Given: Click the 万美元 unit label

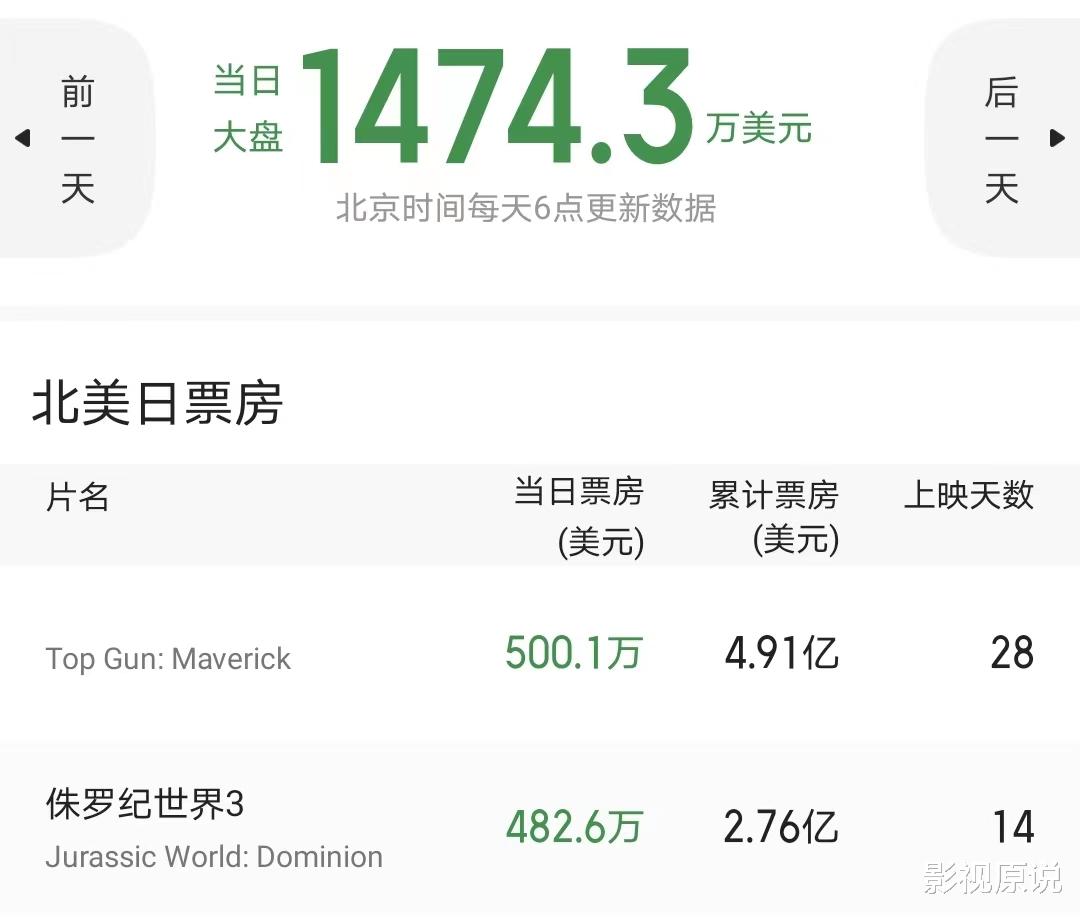Looking at the screenshot, I should click(759, 128).
